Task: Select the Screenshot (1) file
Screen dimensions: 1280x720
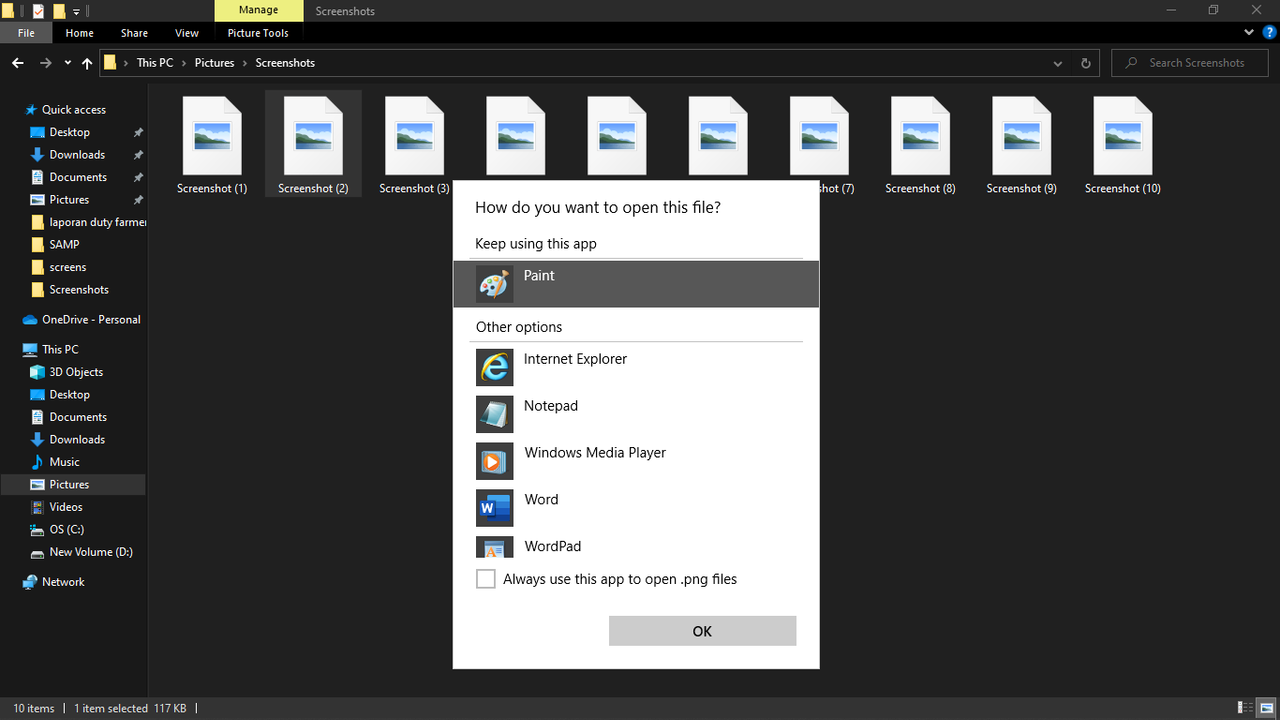Action: click(x=212, y=144)
